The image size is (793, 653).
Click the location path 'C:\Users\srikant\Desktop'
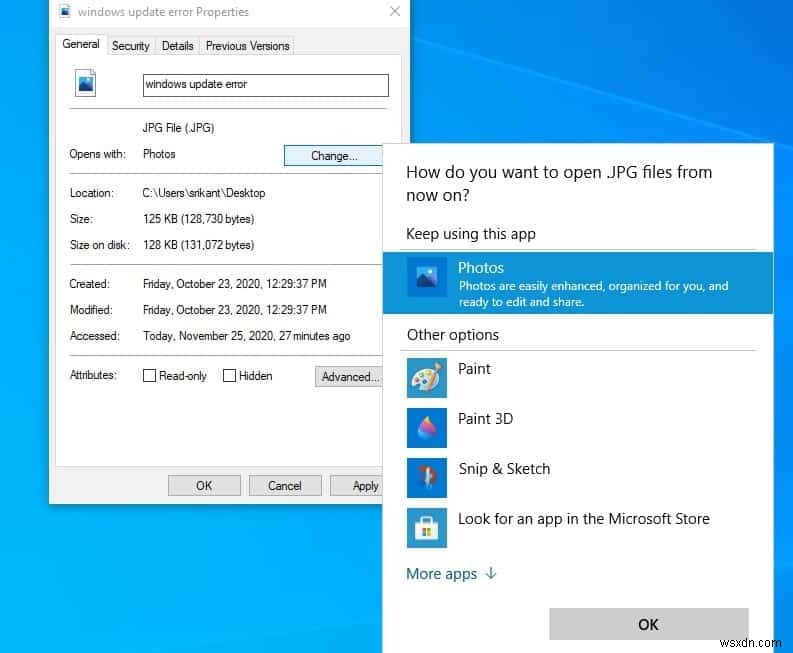coord(204,193)
